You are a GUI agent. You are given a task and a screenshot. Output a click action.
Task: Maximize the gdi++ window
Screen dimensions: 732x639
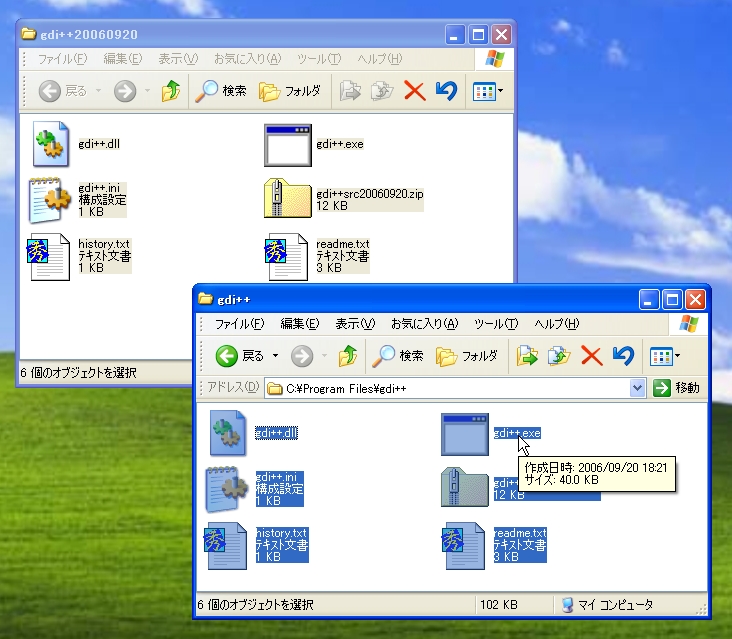[672, 300]
